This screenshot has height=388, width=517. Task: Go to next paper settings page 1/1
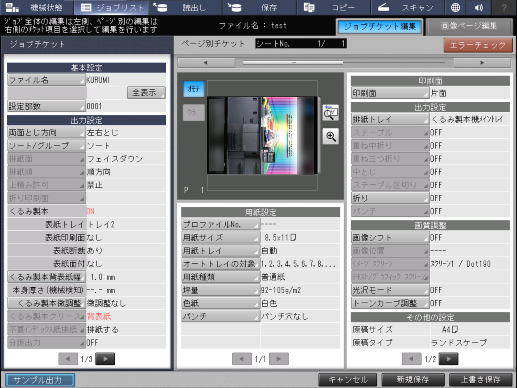coord(279,359)
